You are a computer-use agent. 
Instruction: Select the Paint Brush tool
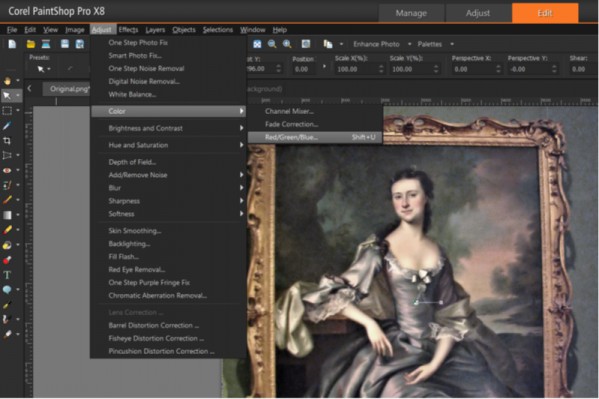pos(7,200)
